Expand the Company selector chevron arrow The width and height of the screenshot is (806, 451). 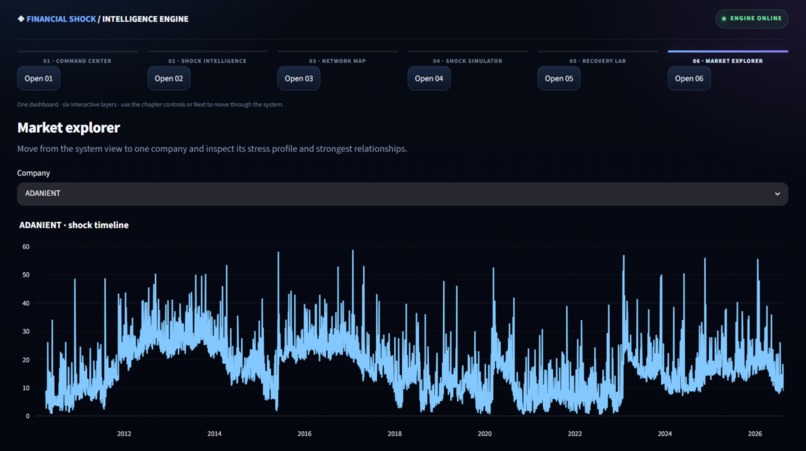coord(777,194)
